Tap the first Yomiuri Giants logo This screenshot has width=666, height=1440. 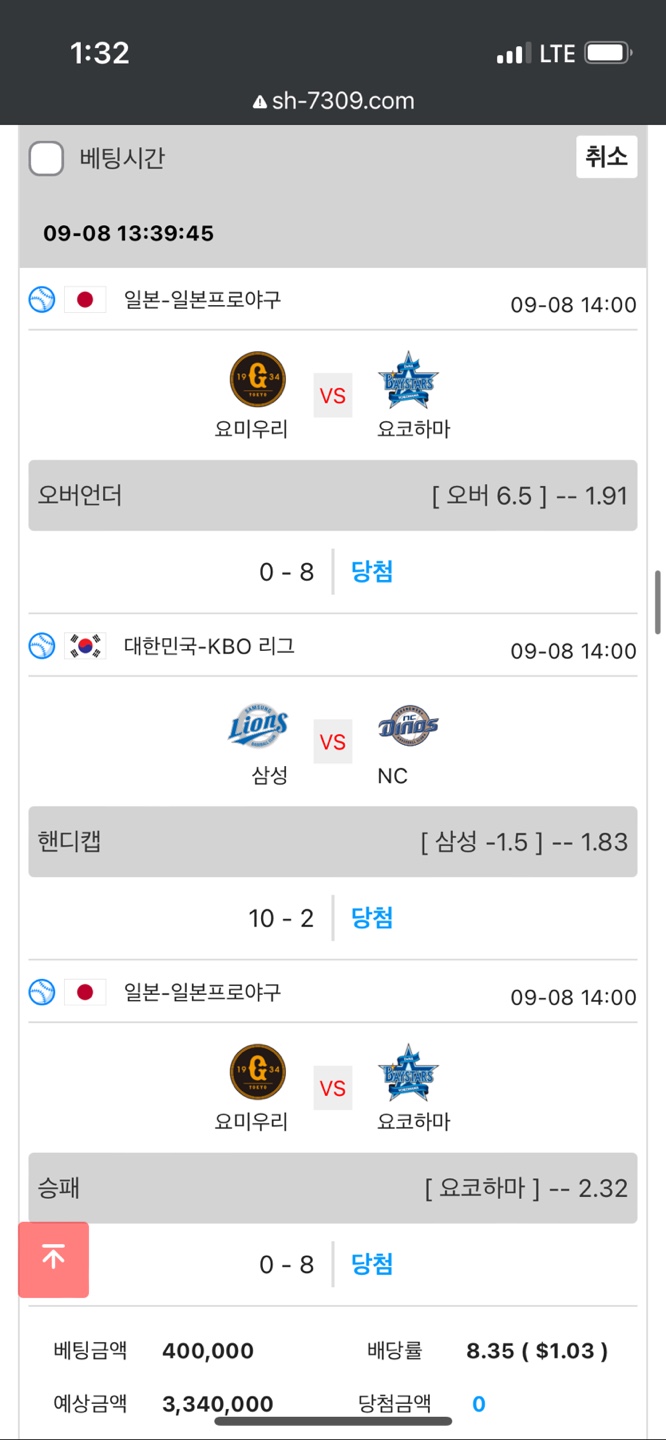coord(258,380)
